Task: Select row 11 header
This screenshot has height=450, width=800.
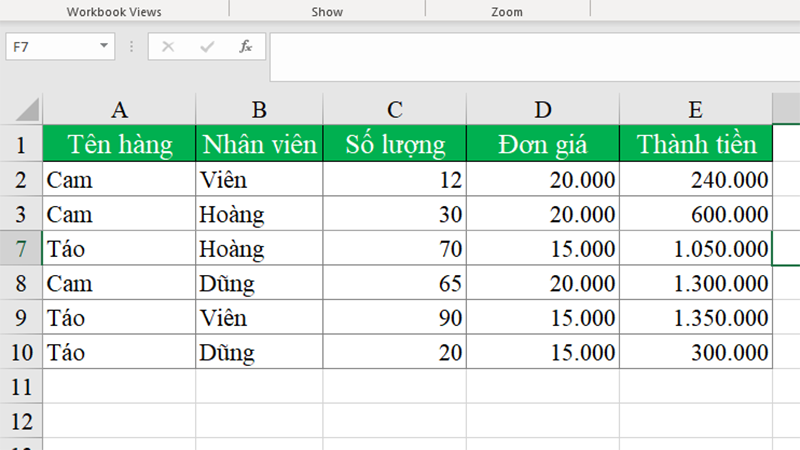Action: [21, 387]
